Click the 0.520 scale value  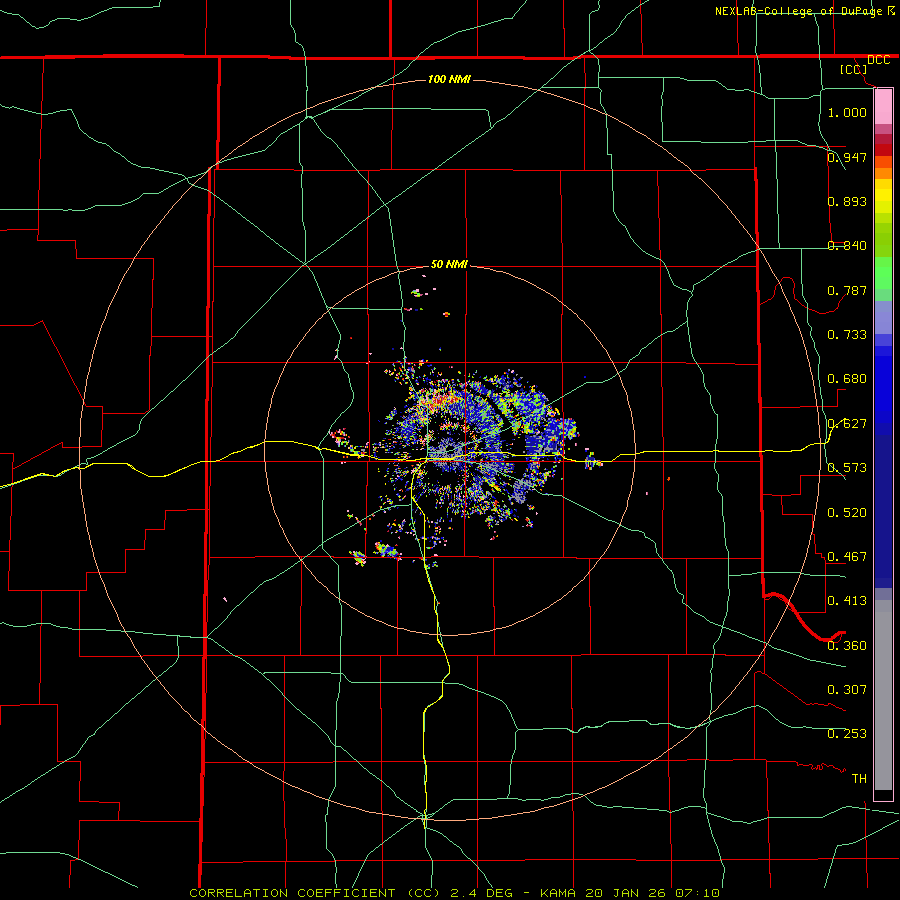coord(847,512)
